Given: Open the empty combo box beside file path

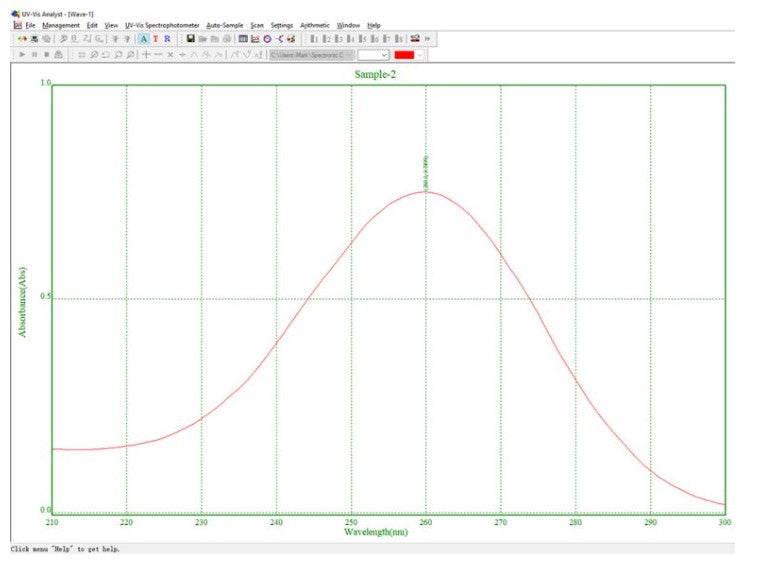Looking at the screenshot, I should pyautogui.click(x=373, y=55).
